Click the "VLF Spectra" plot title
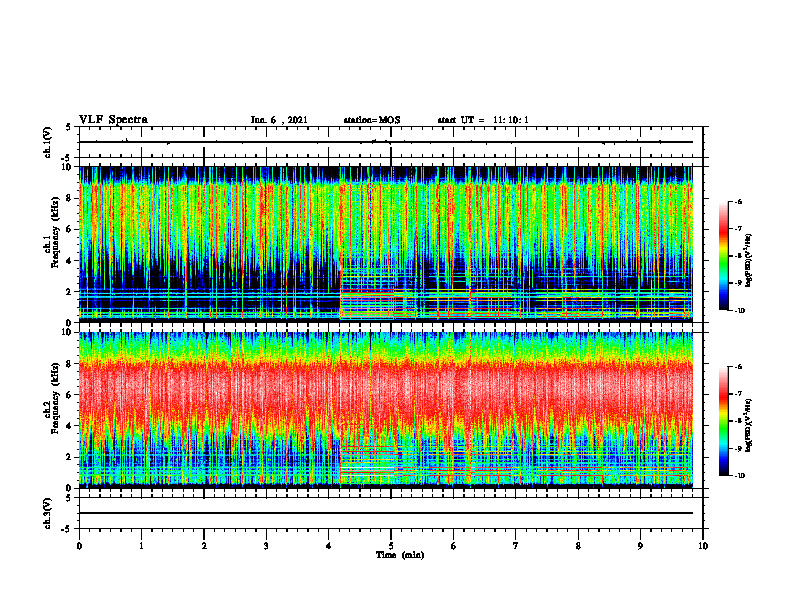The image size is (792, 612). pyautogui.click(x=113, y=120)
